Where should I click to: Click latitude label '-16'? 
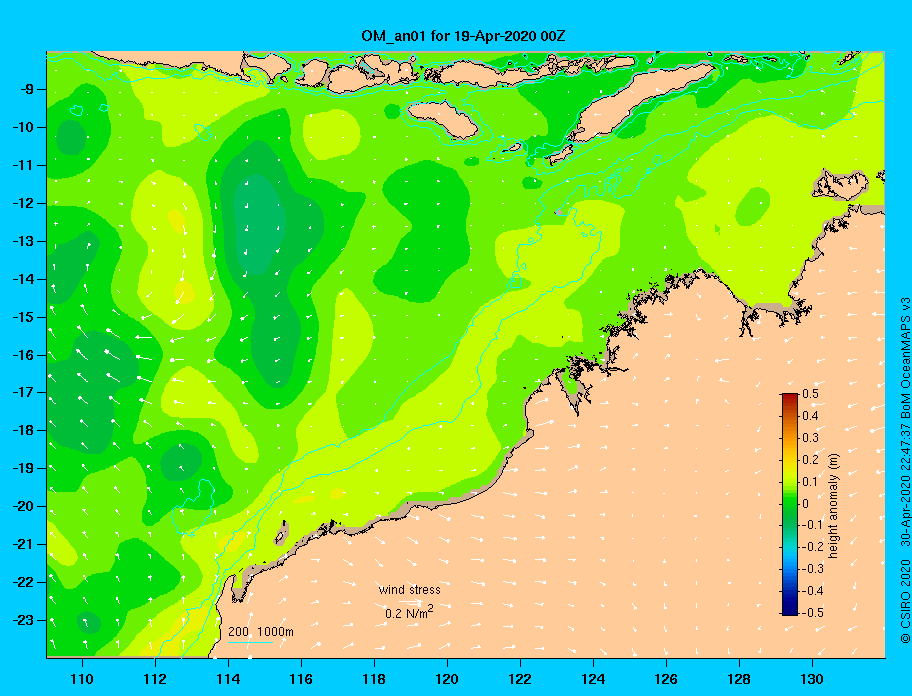click(23, 355)
